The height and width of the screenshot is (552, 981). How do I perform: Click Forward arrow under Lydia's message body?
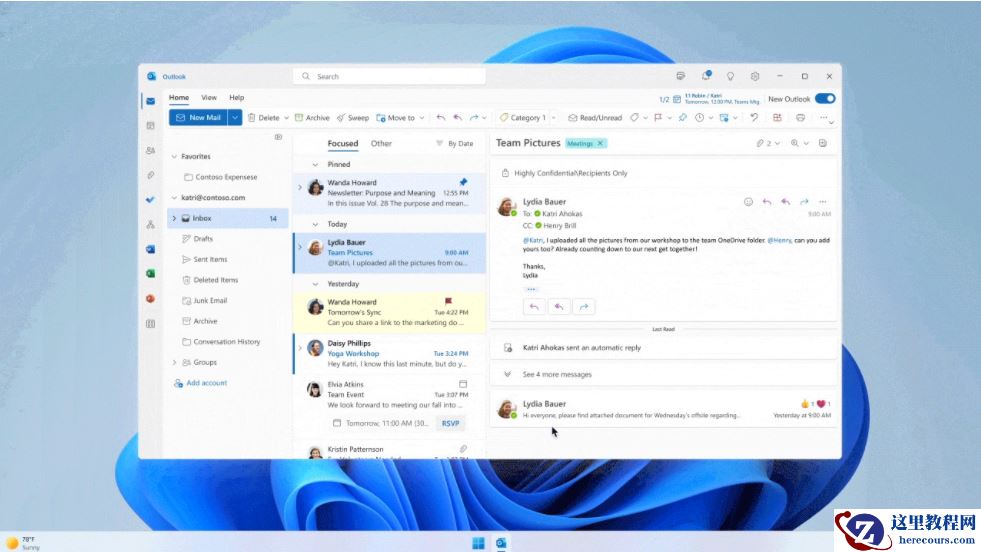click(x=584, y=307)
